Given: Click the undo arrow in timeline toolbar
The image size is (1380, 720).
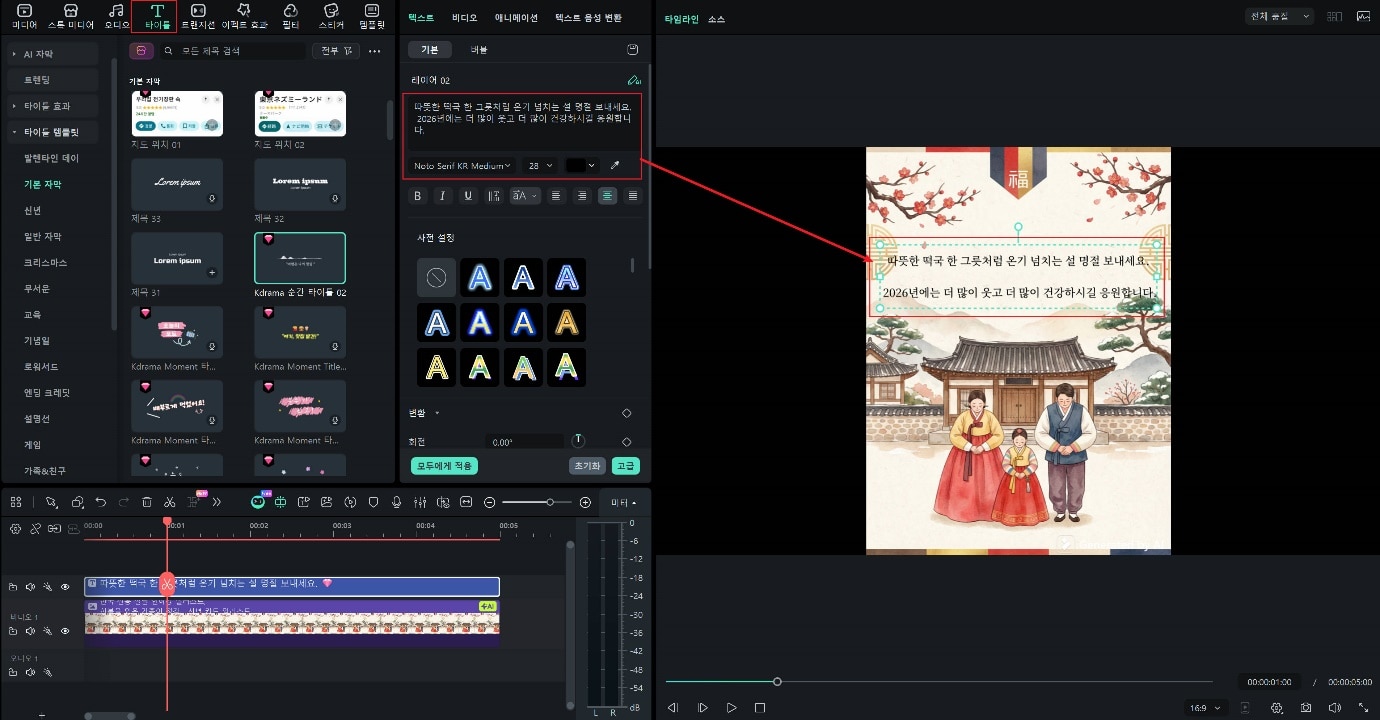Looking at the screenshot, I should tap(101, 502).
